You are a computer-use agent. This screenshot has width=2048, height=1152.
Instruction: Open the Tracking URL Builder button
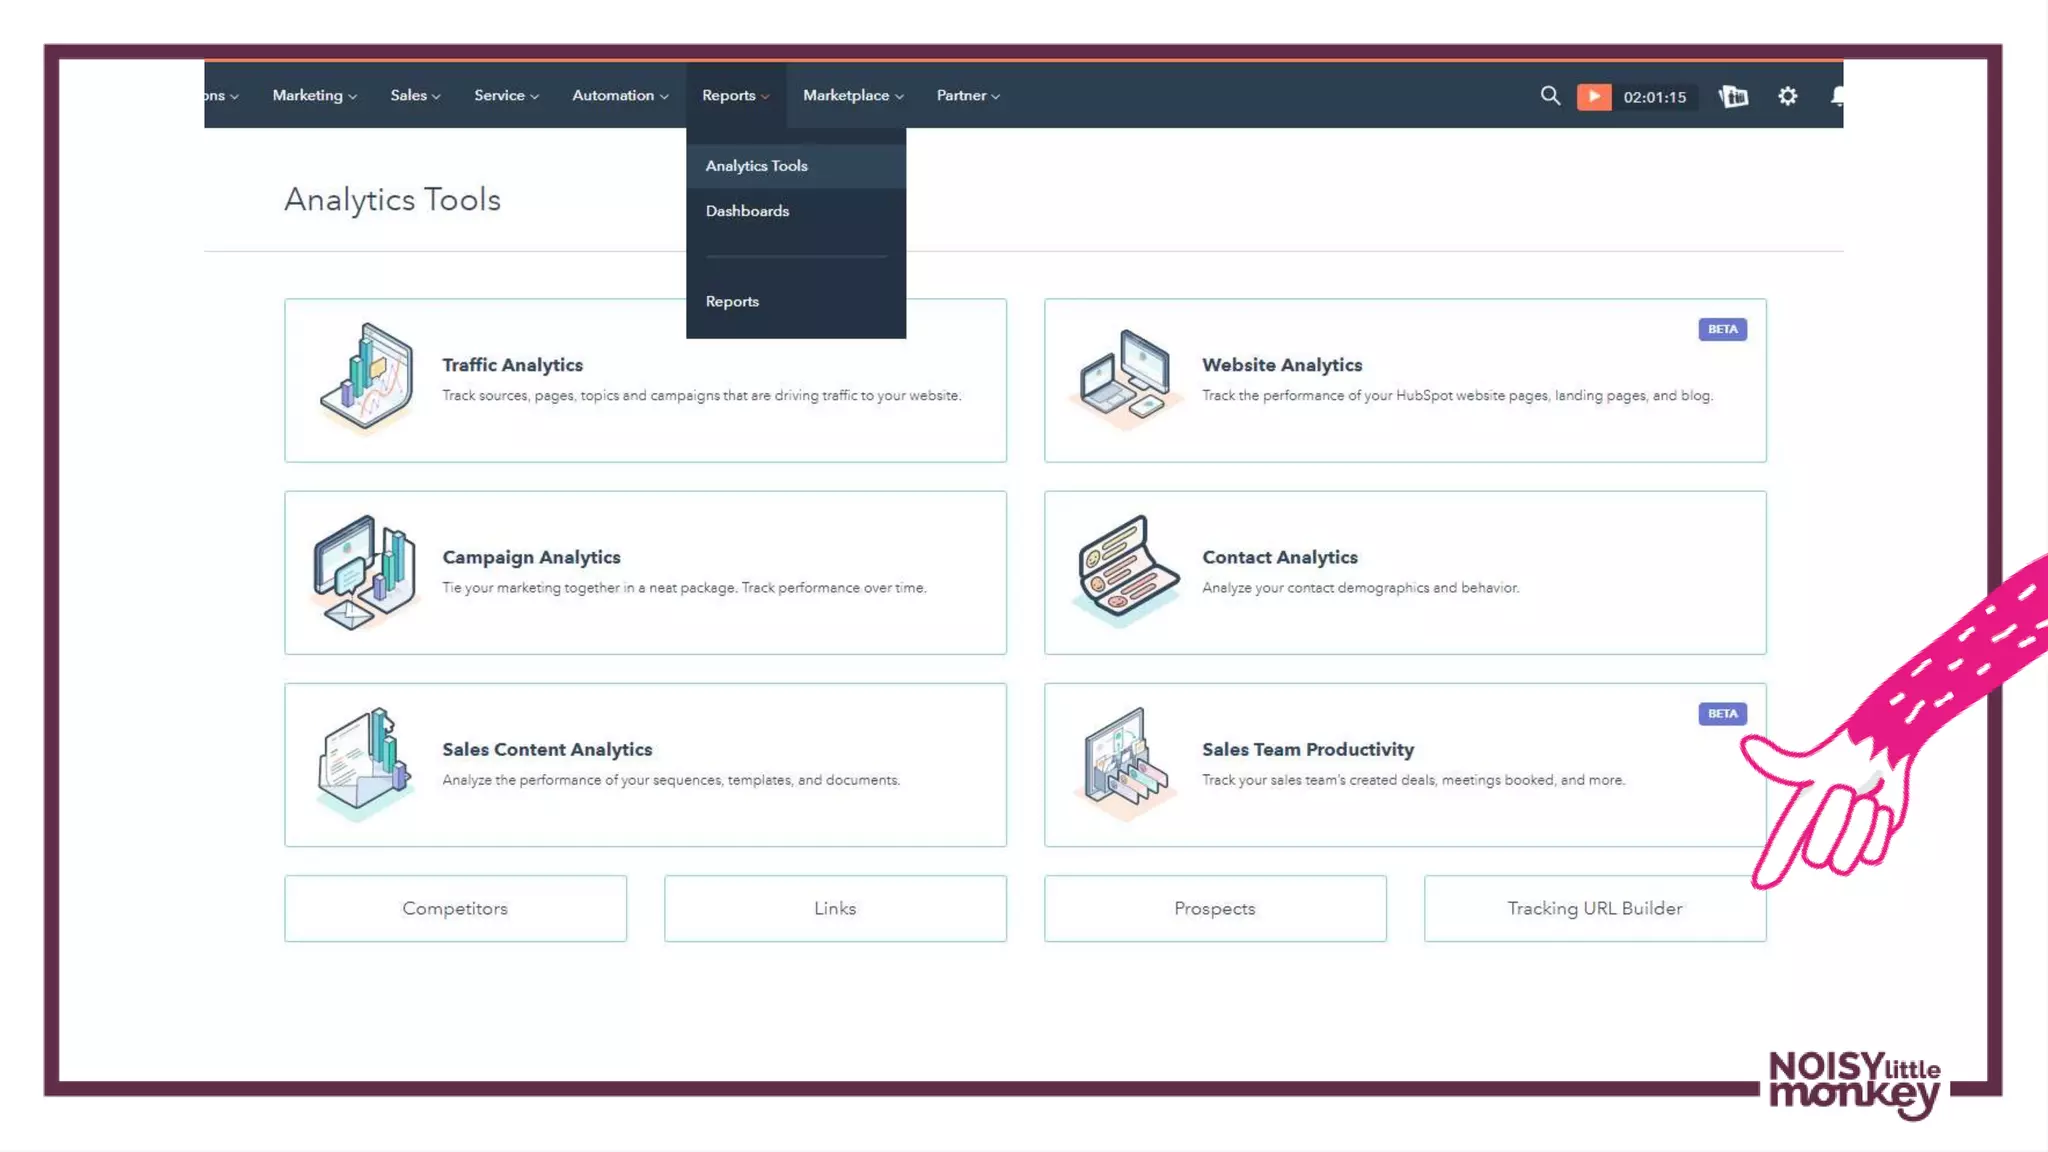(x=1594, y=908)
